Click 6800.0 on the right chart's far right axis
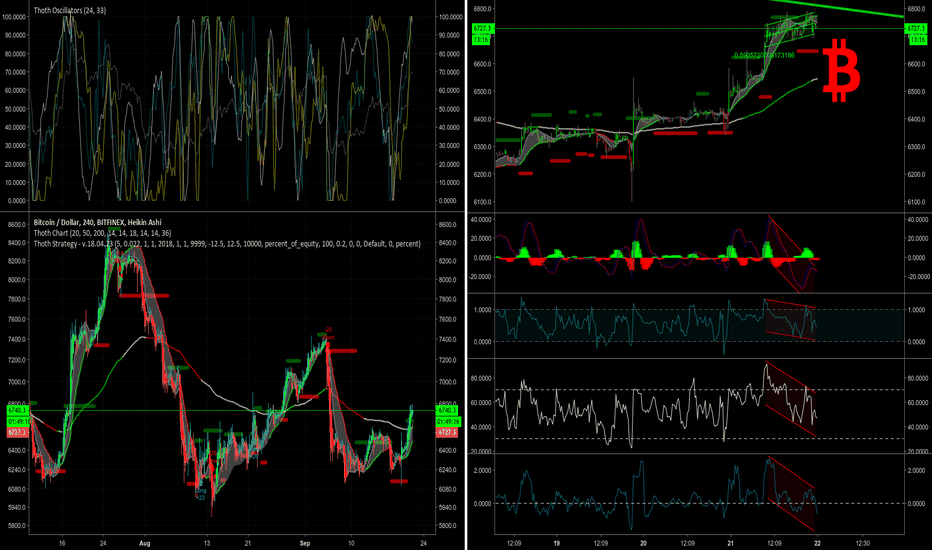932x550 pixels. (x=915, y=9)
